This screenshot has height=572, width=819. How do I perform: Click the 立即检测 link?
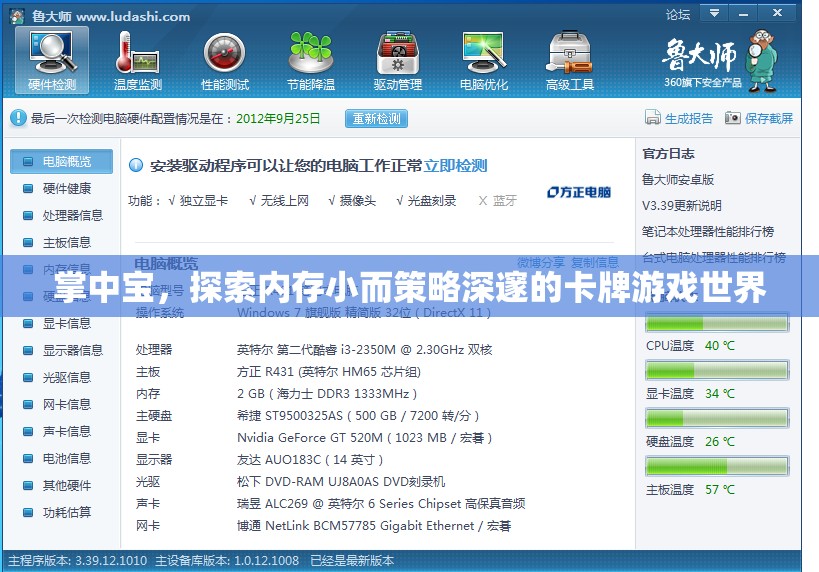pos(455,166)
